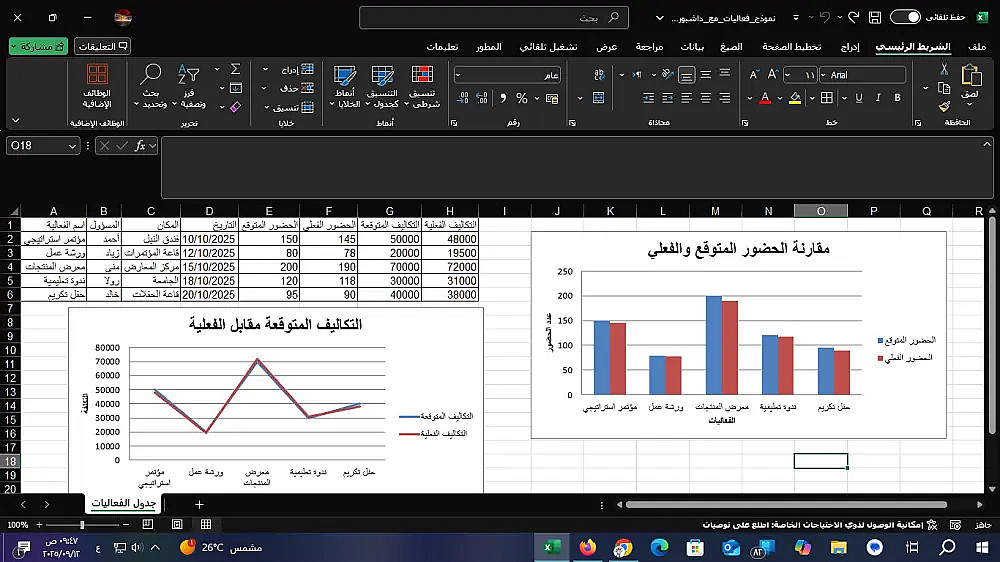Click the Insert Function fx icon
Screen dimensions: 1000x562
point(140,146)
